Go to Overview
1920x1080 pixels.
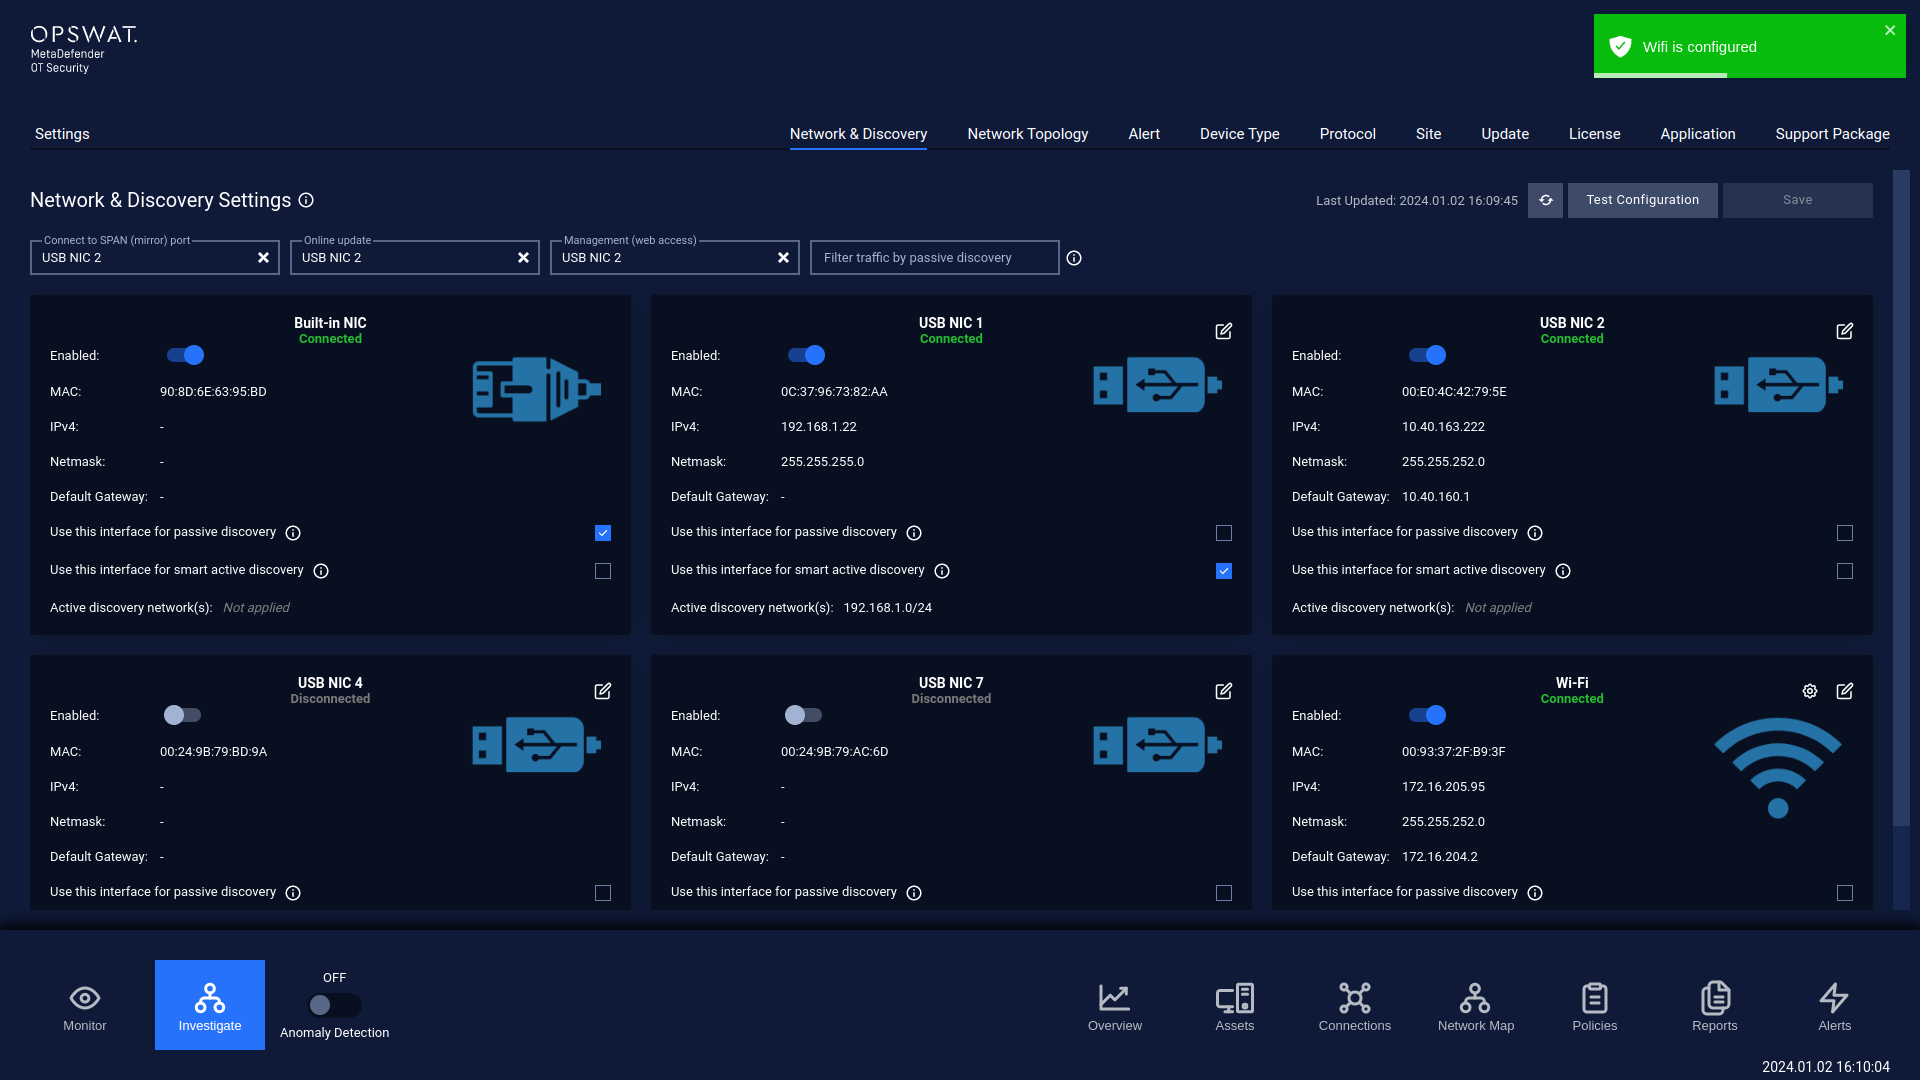(x=1115, y=1007)
